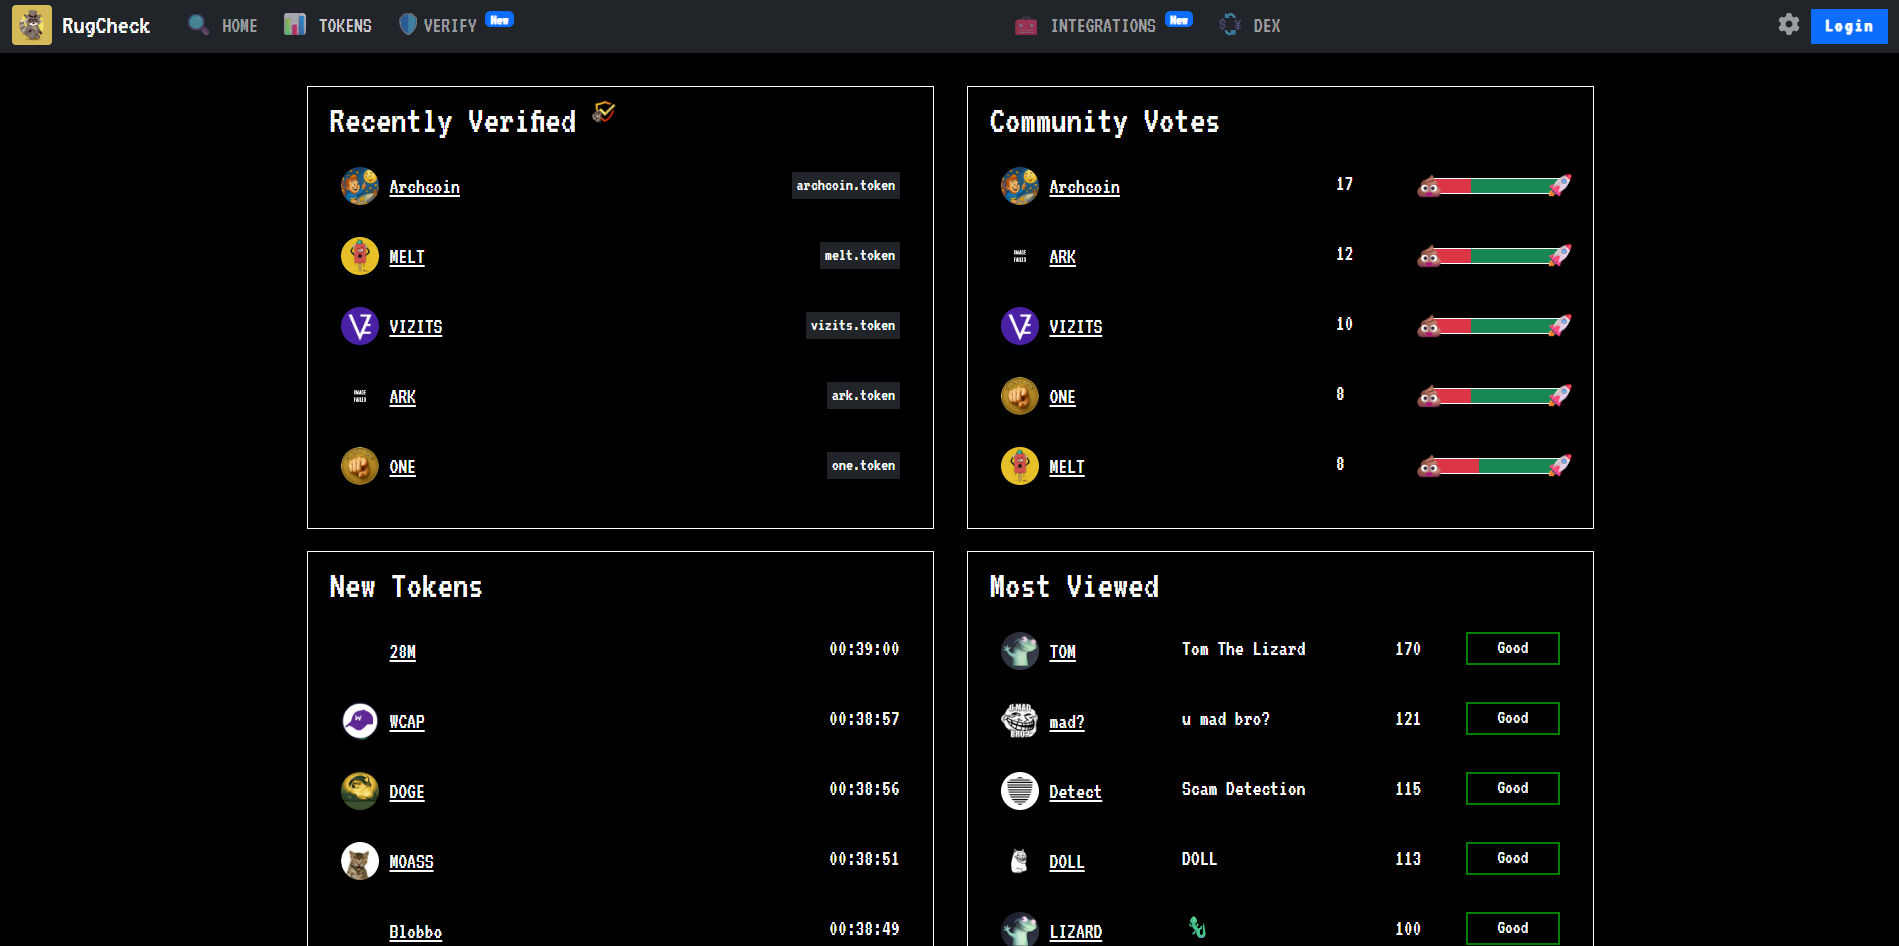Screen dimensions: 1899x946
Task: Click the MOASS cat avatar icon
Action: click(x=359, y=861)
